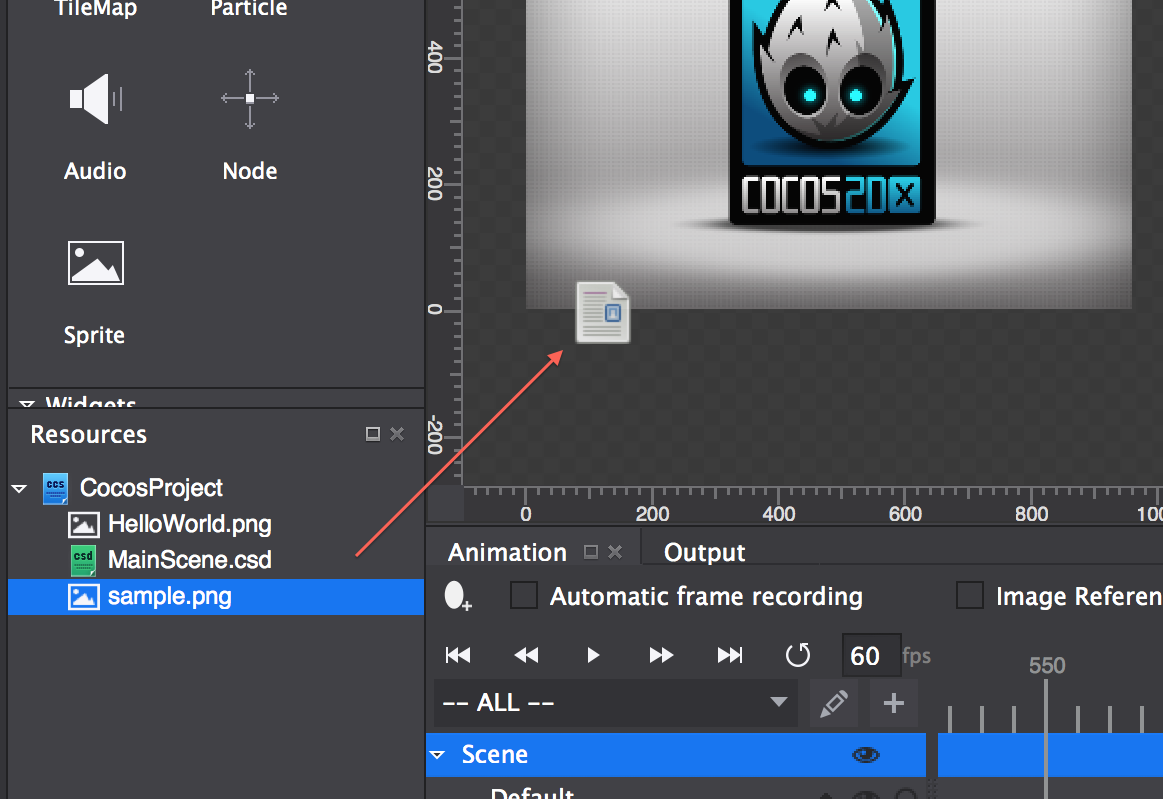This screenshot has width=1163, height=799.
Task: Switch to the Animation tab
Action: point(507,552)
